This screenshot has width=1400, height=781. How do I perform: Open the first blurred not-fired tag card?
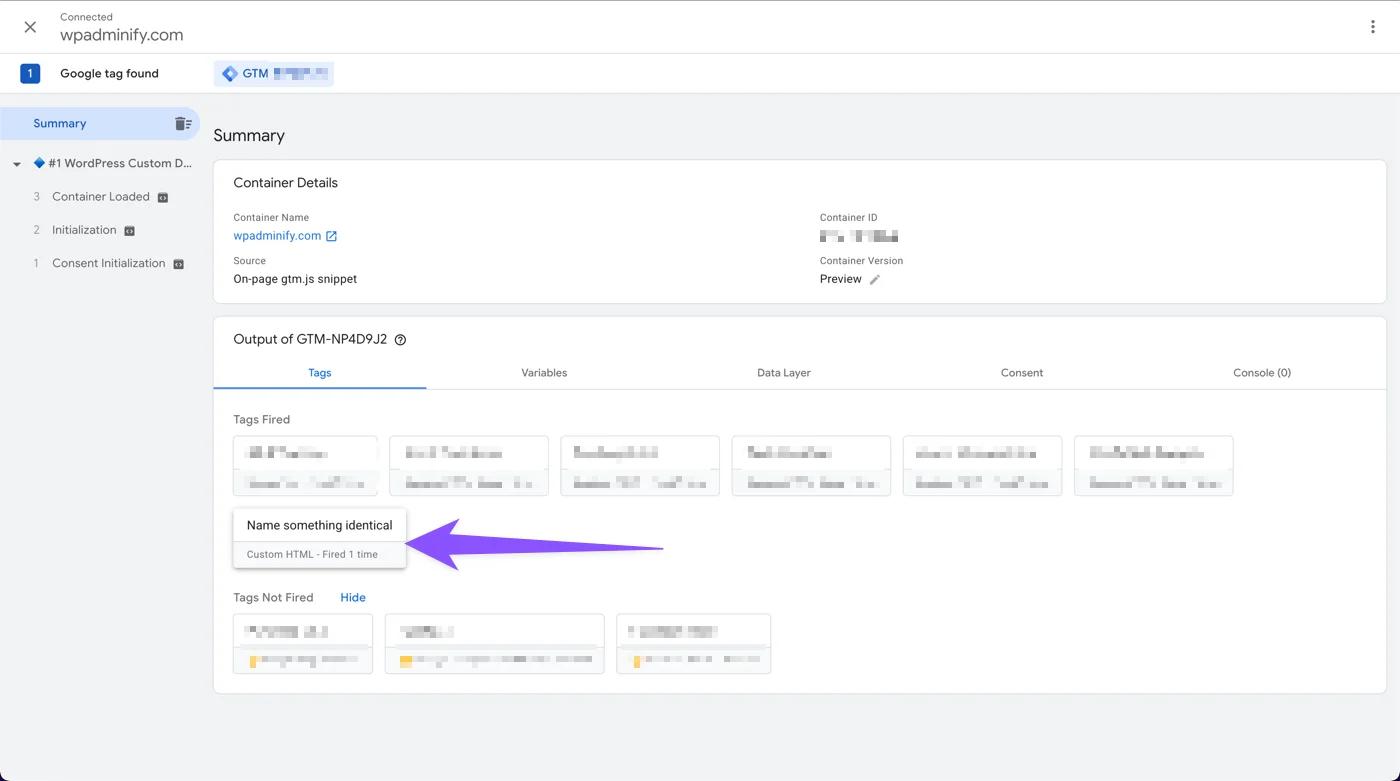point(303,644)
